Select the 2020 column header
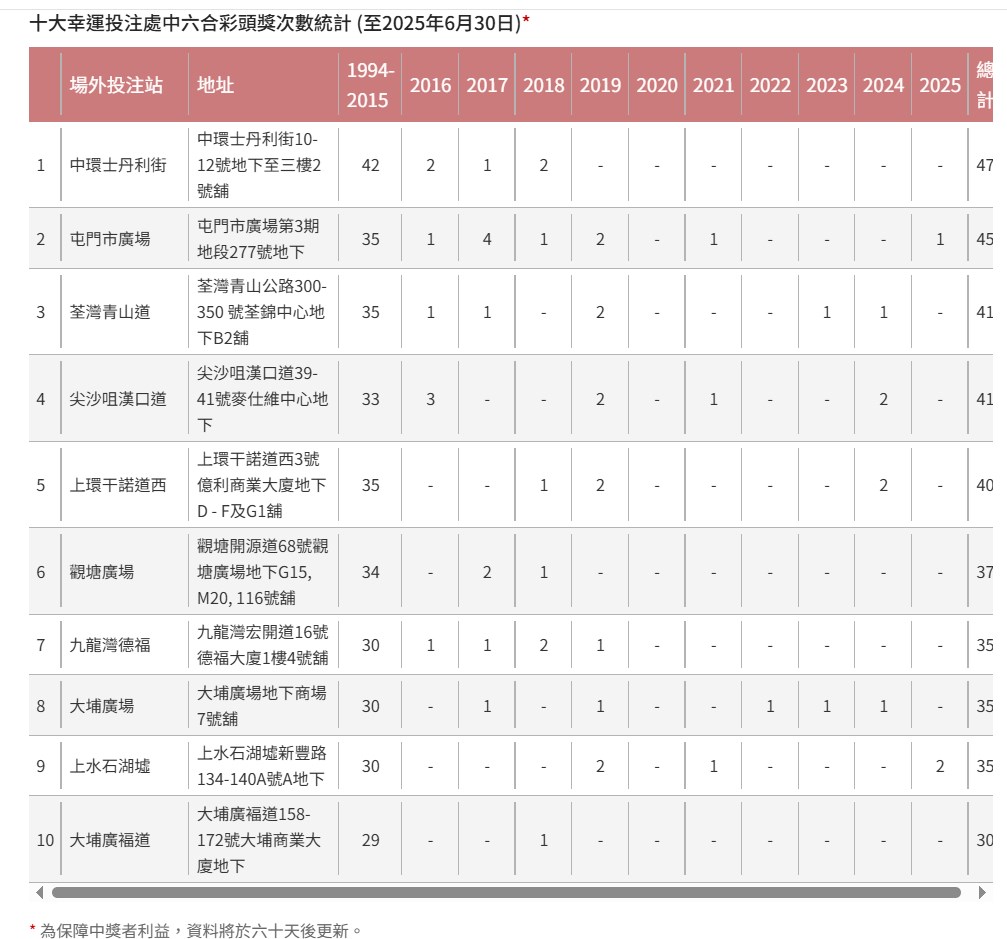Screen dimensions: 1007x939 [x=657, y=85]
